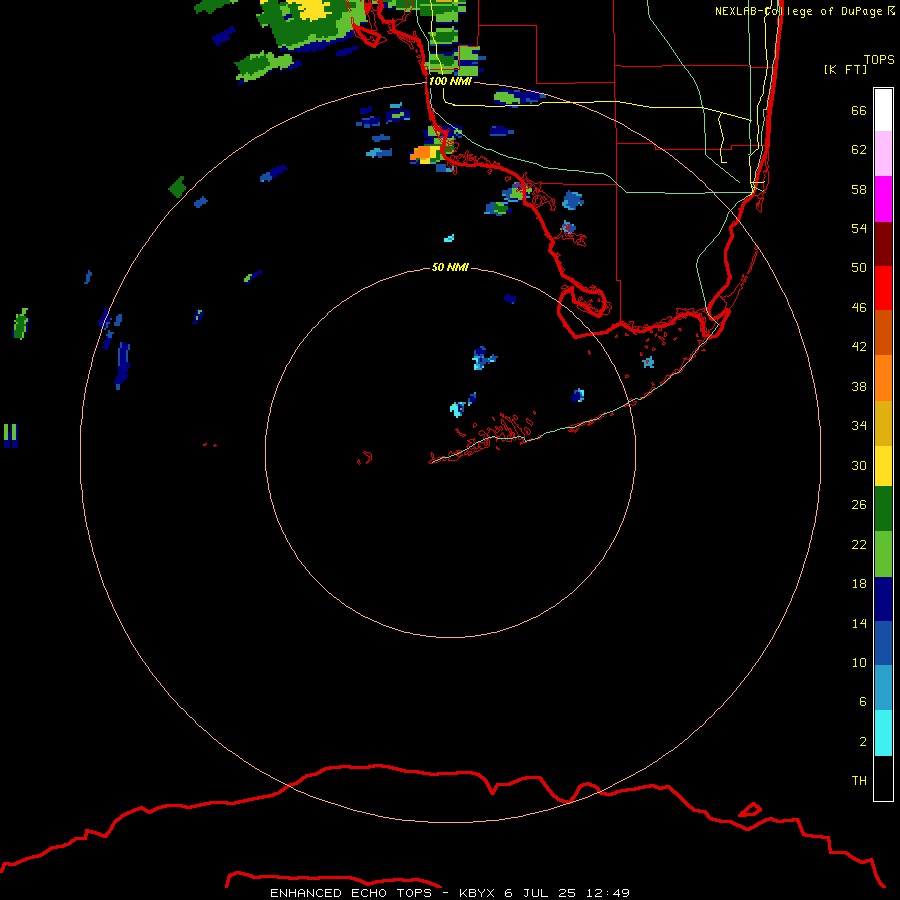Click the medium blue 14 K FT swatch
The height and width of the screenshot is (900, 900).
(x=883, y=643)
